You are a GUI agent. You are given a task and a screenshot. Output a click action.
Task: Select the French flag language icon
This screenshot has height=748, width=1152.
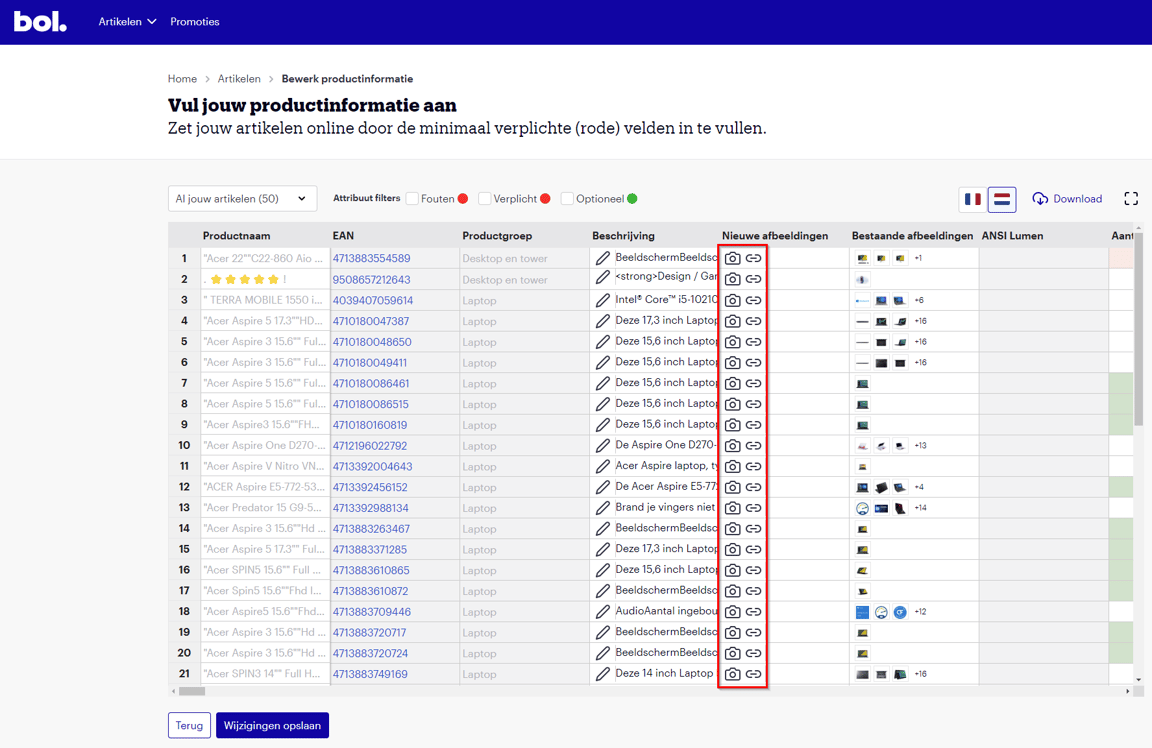(972, 199)
